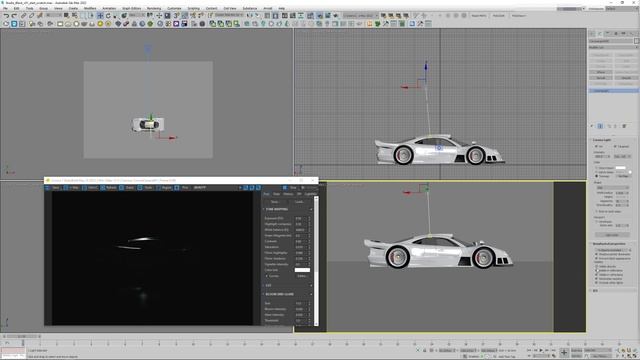Activate the Select and Move tool
This screenshot has width=640, height=360.
pyautogui.click(x=100, y=16)
